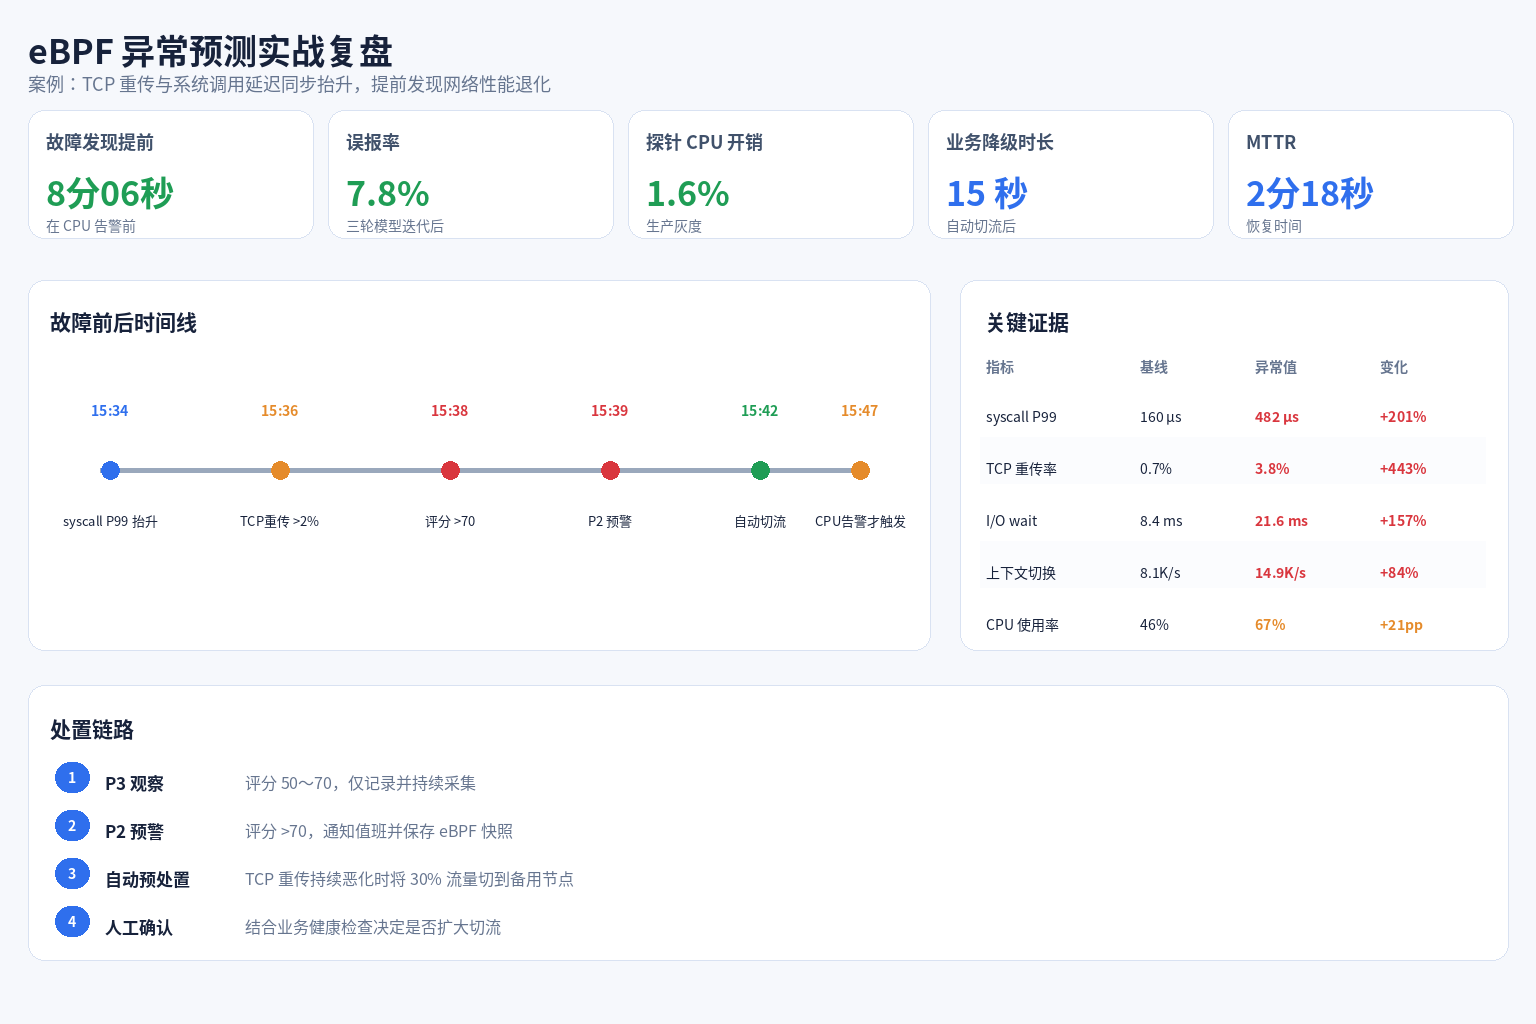Click the +84% change value
The width and height of the screenshot is (1536, 1024).
[1399, 573]
